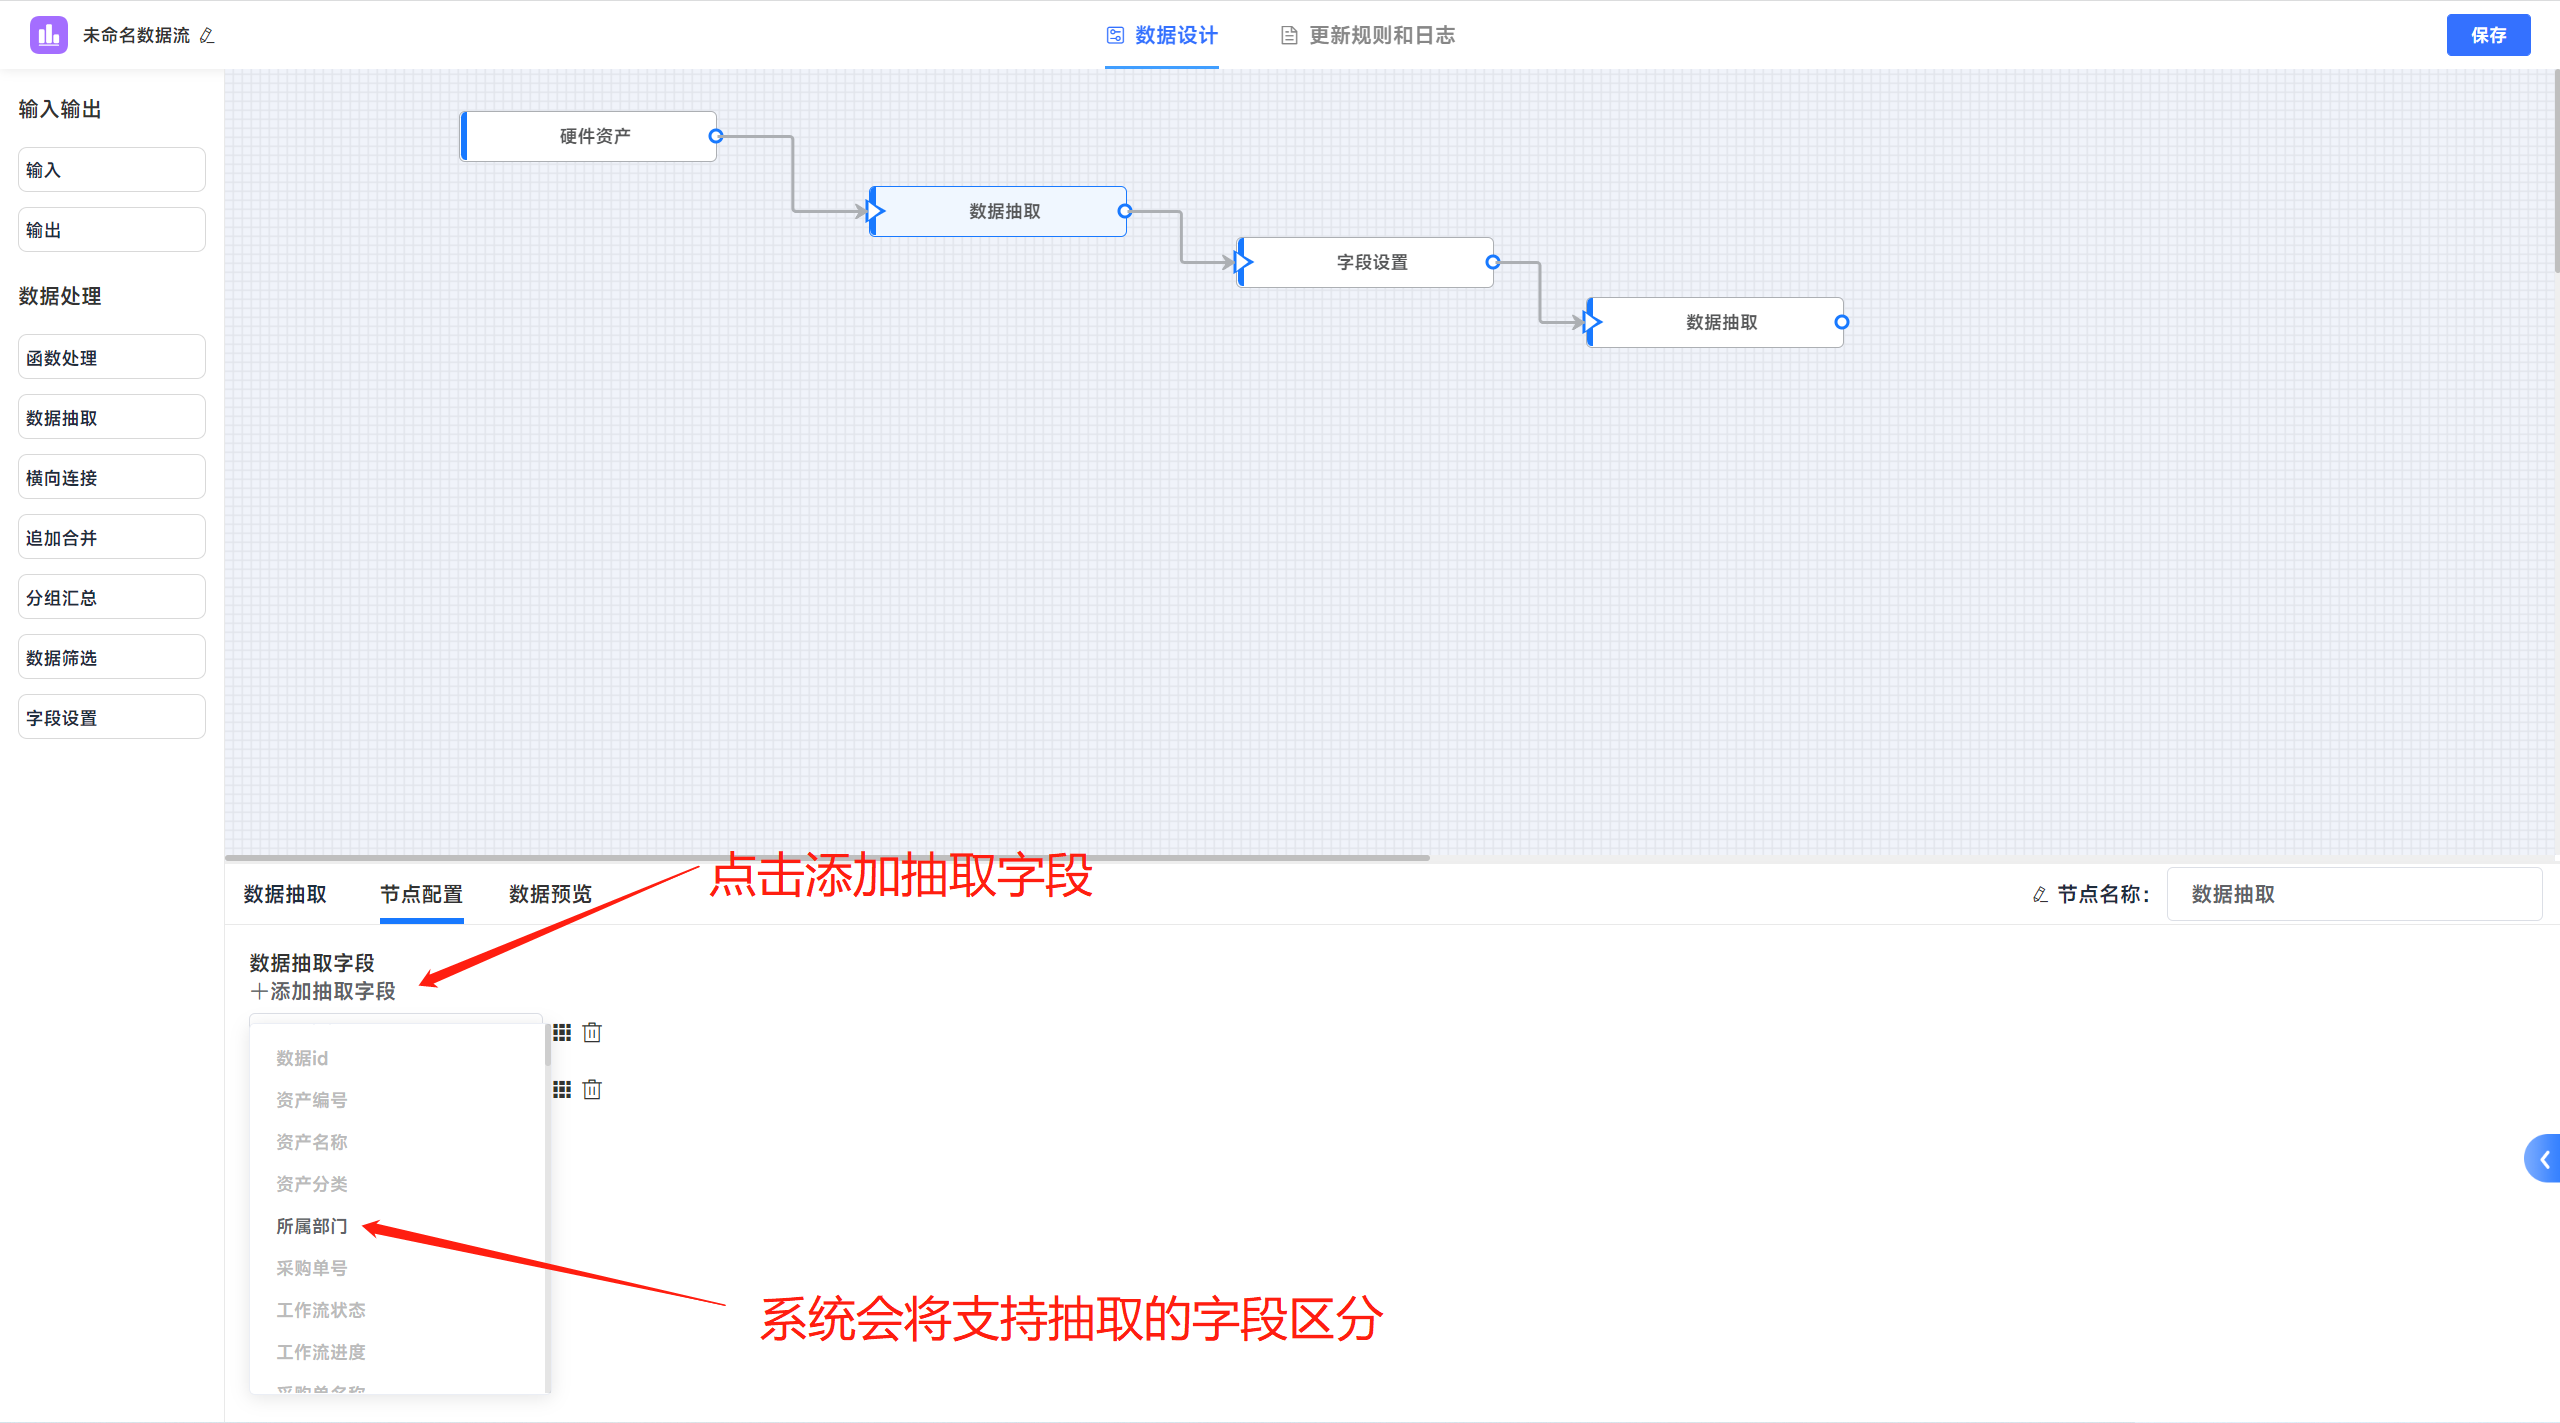The width and height of the screenshot is (2560, 1423).
Task: Click the blue collapse arrow on right edge
Action: 2543,1159
